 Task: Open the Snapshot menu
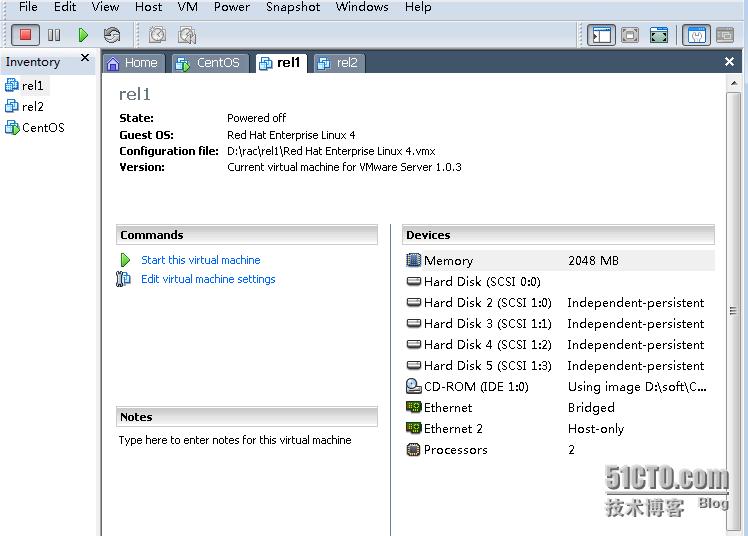(x=293, y=7)
